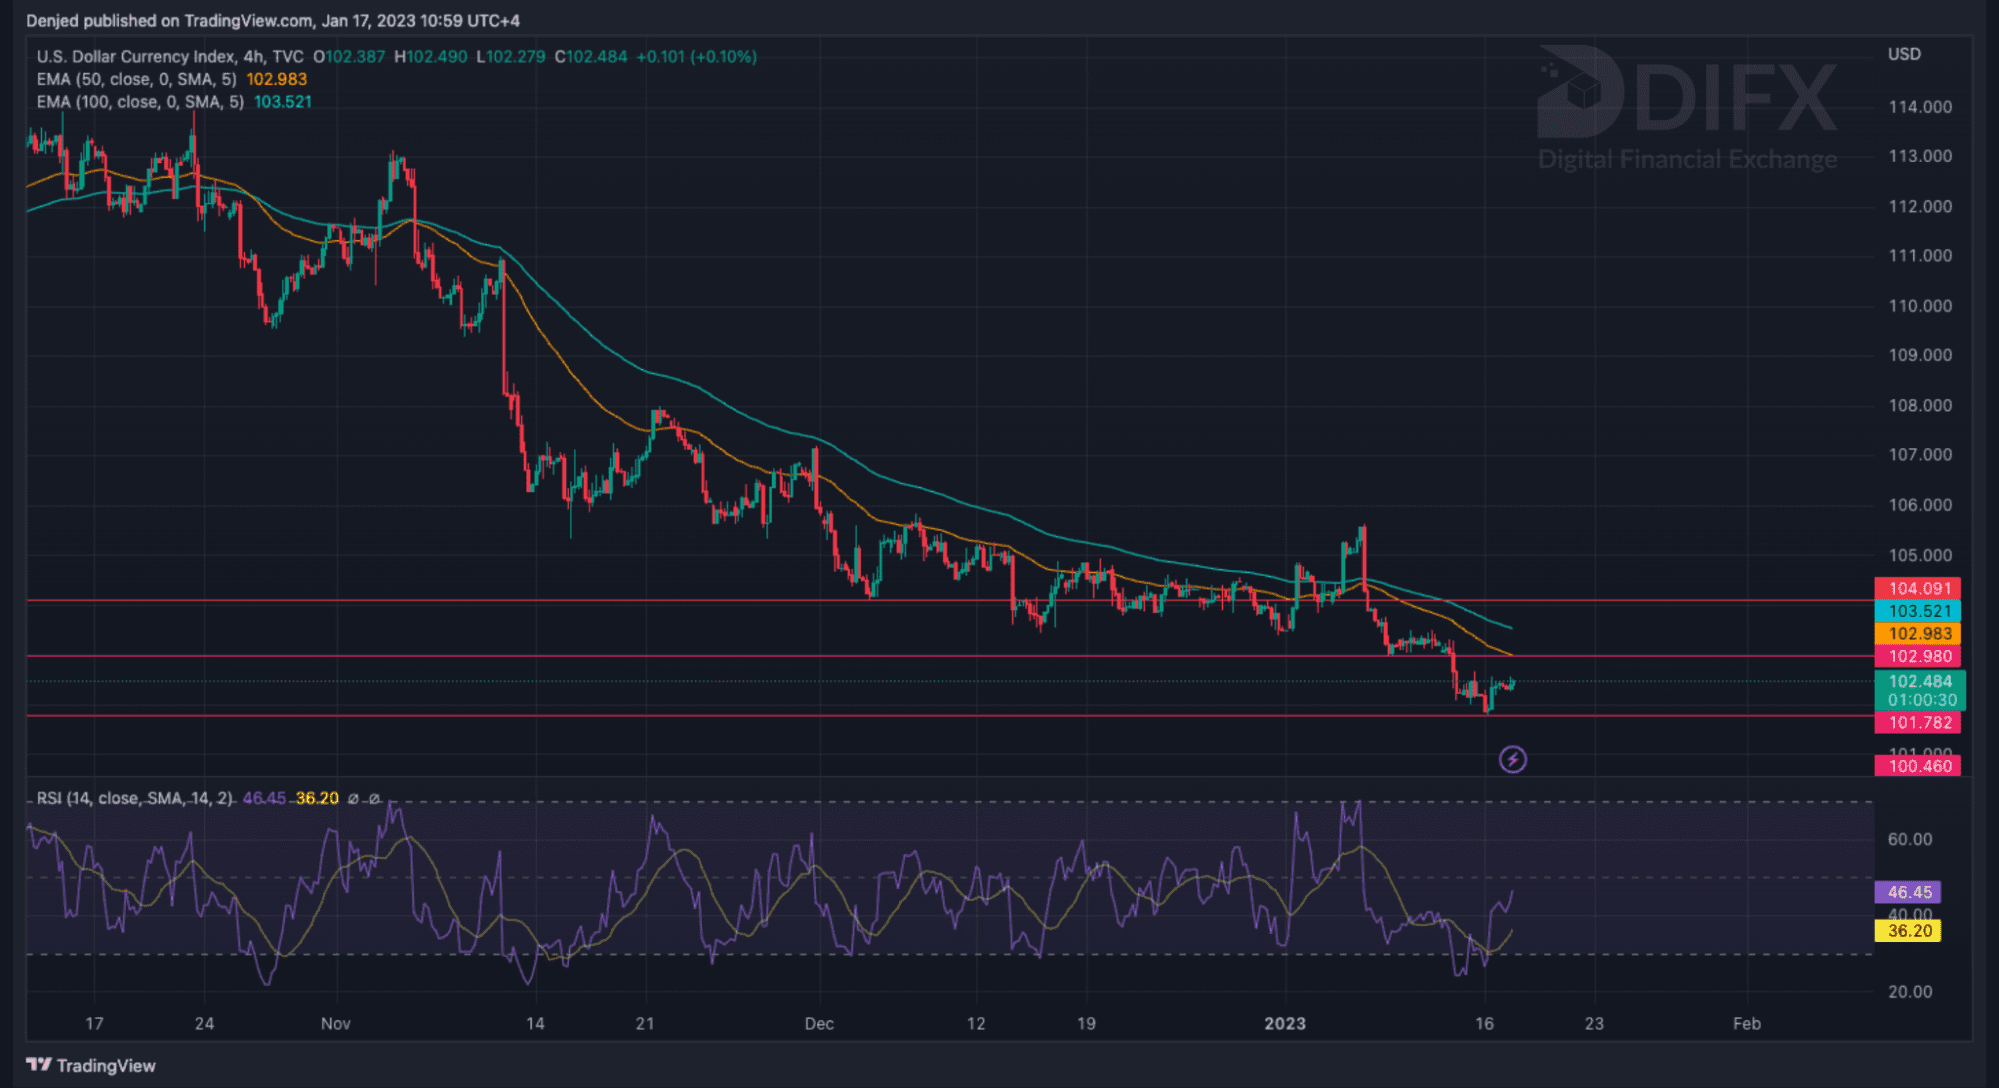1999x1089 pixels.
Task: Click the 2023 marker on time axis
Action: (x=1284, y=1024)
